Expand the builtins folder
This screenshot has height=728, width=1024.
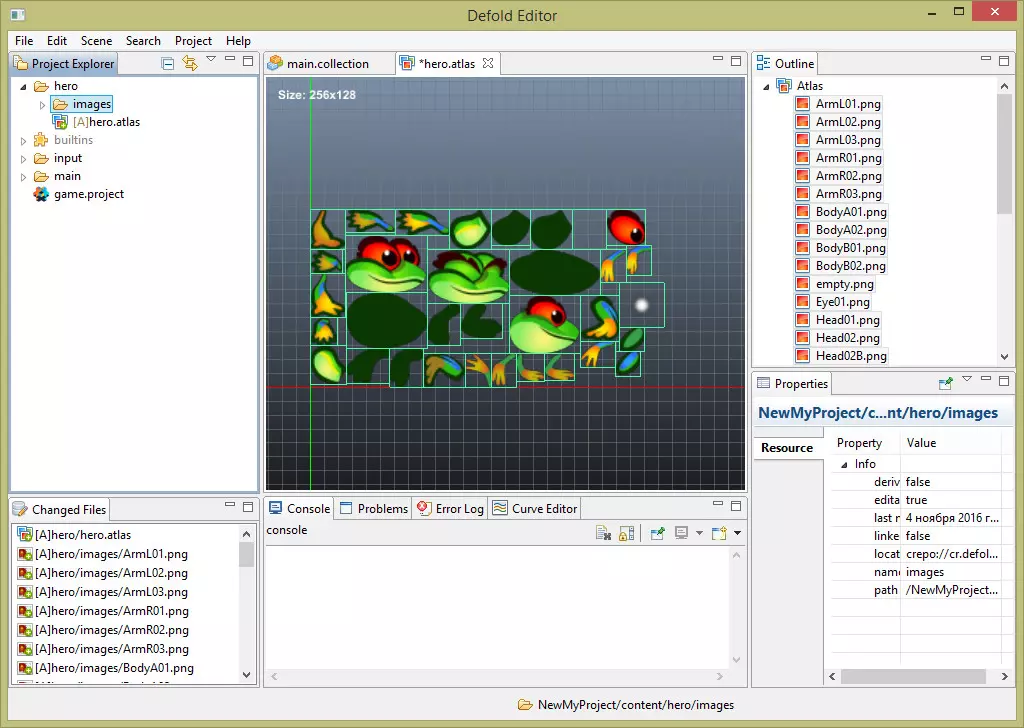click(x=24, y=141)
